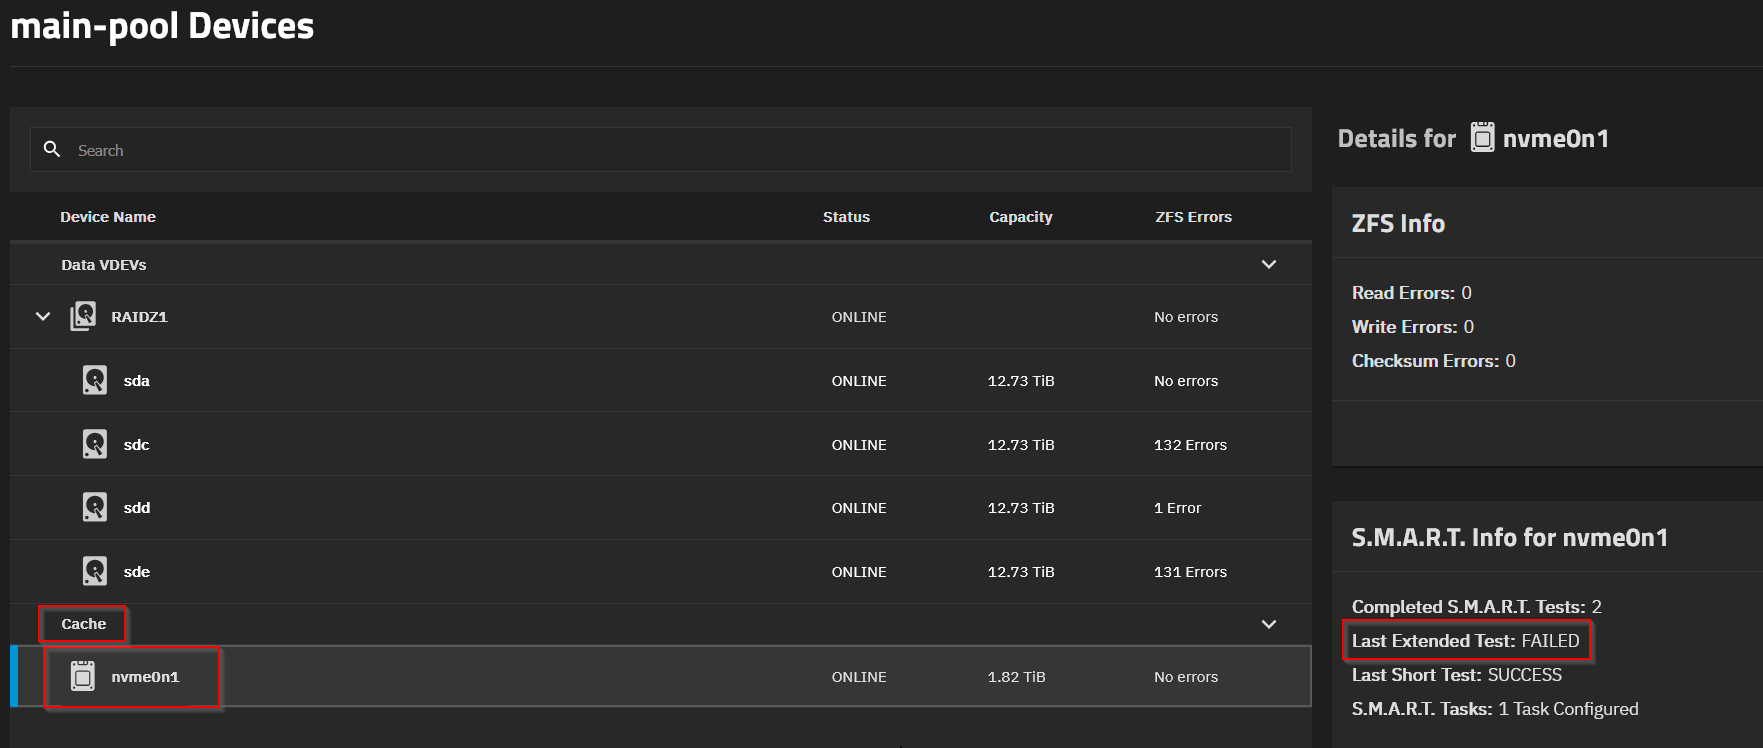This screenshot has width=1763, height=748.
Task: Click the nvme0n1 icon in Details header
Action: [1482, 138]
